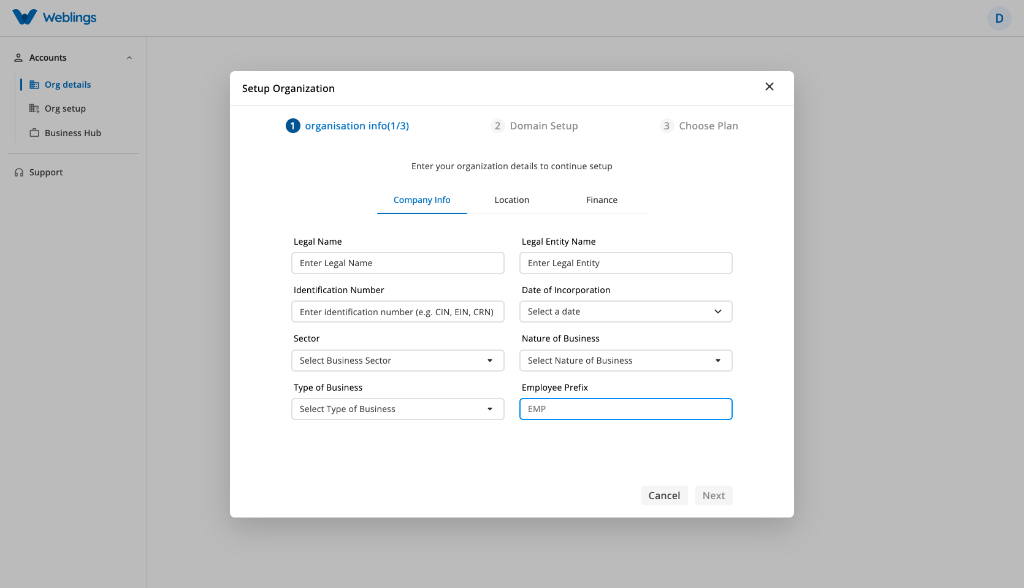Click the 'Date of Incorporation' label
The image size is (1024, 588).
coord(566,290)
